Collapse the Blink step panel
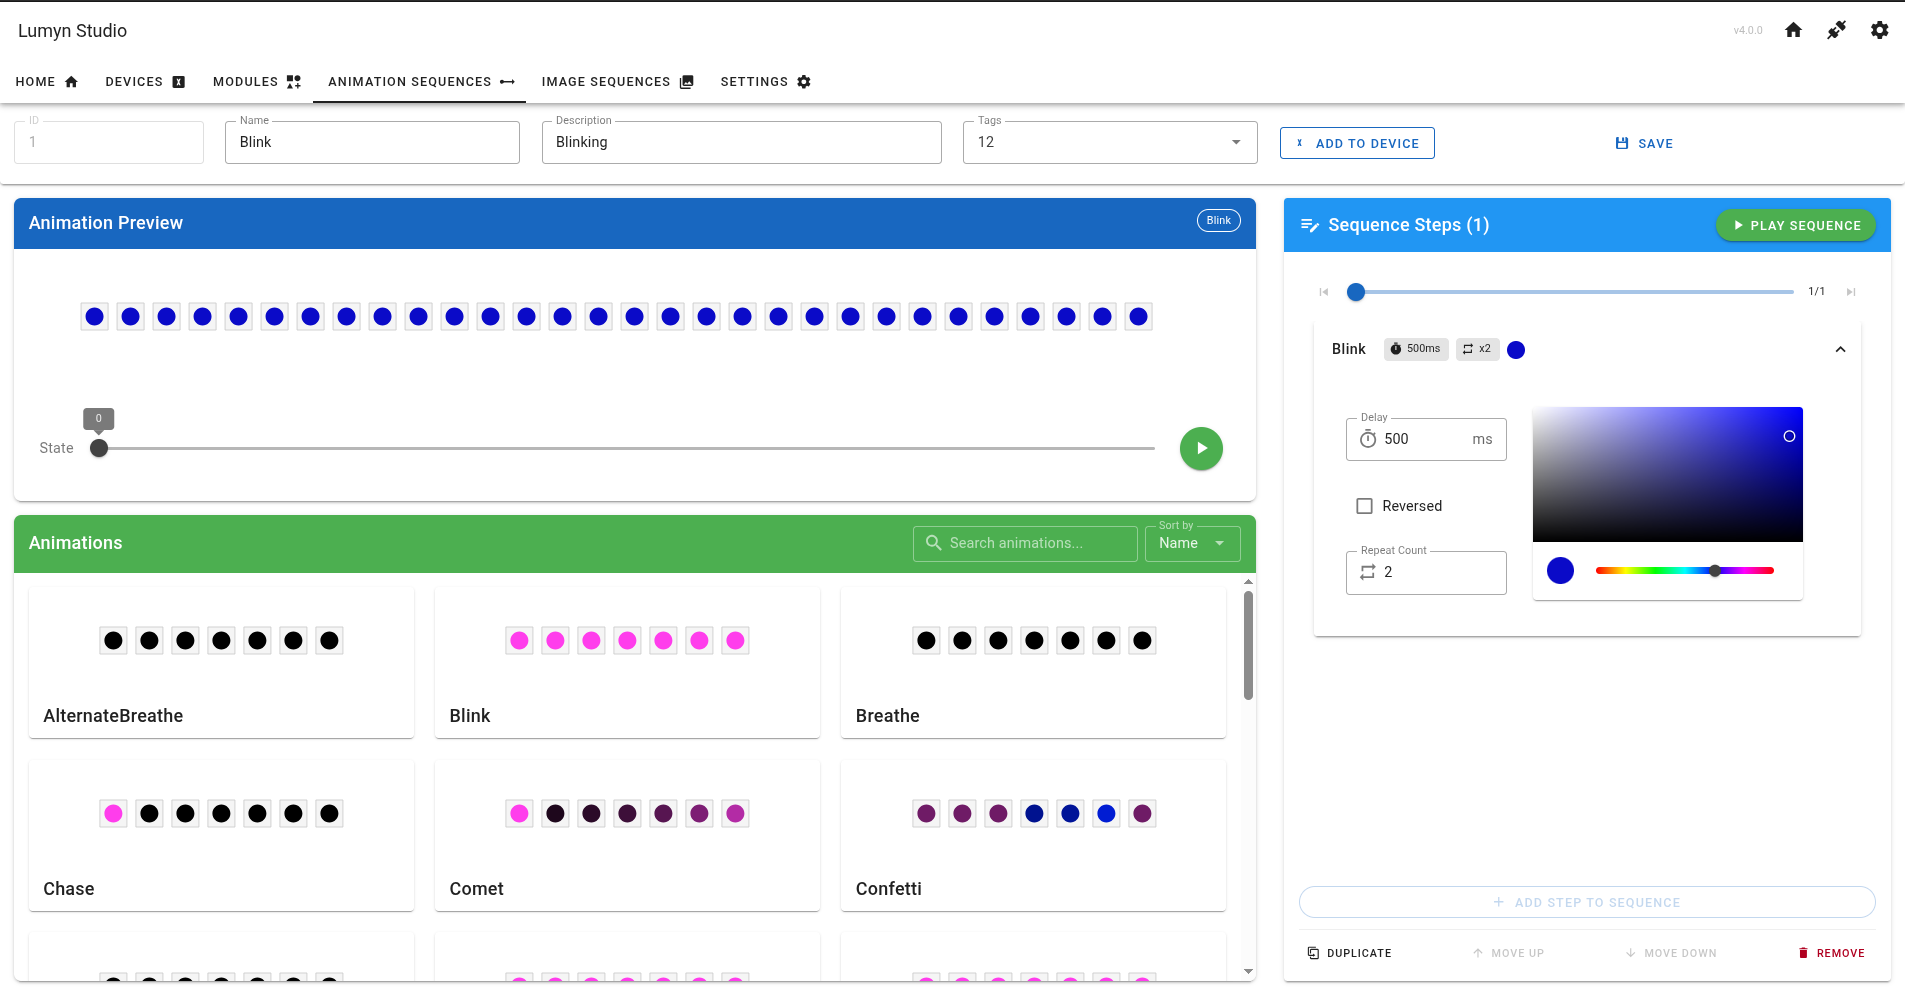 pyautogui.click(x=1840, y=349)
